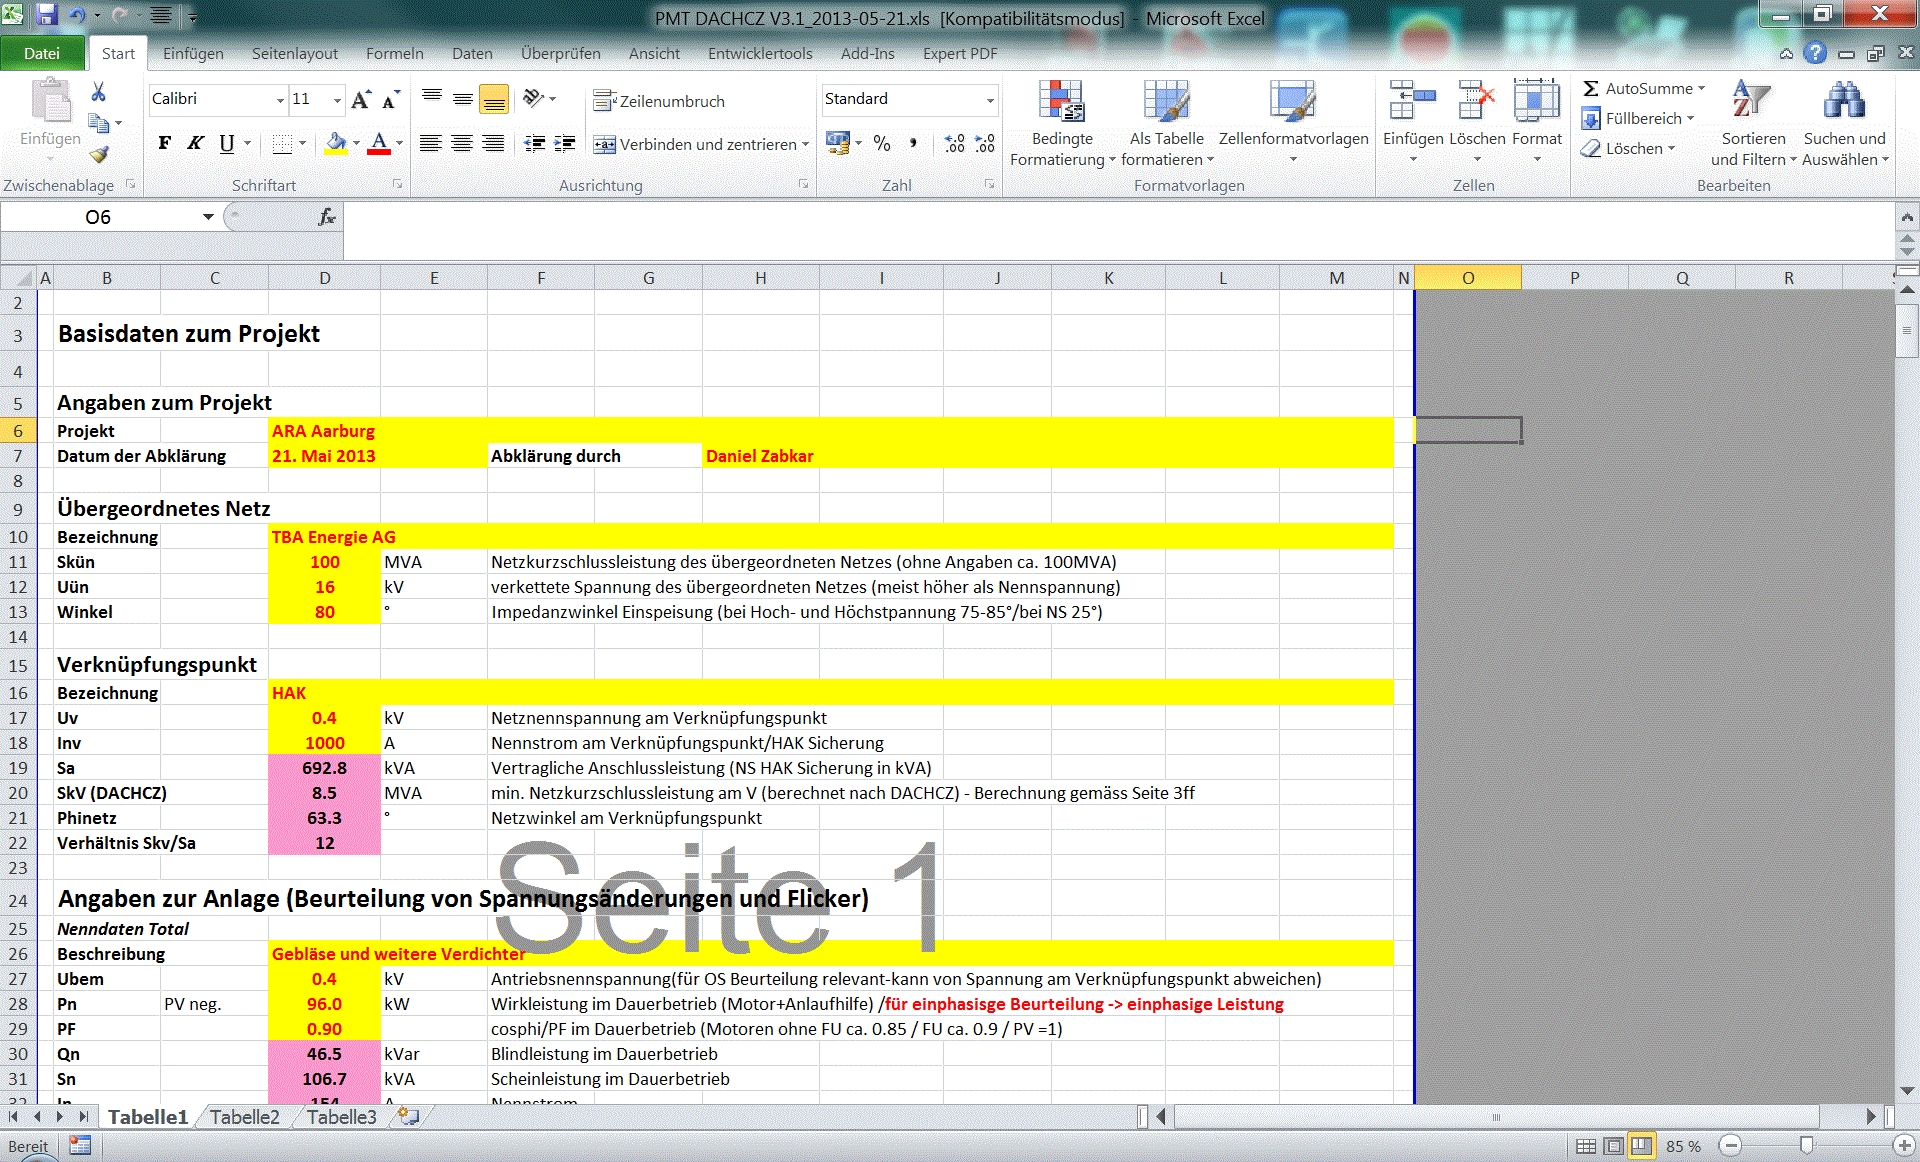This screenshot has width=1920, height=1162.
Task: Open the Calibri font name dropdown
Action: [280, 100]
